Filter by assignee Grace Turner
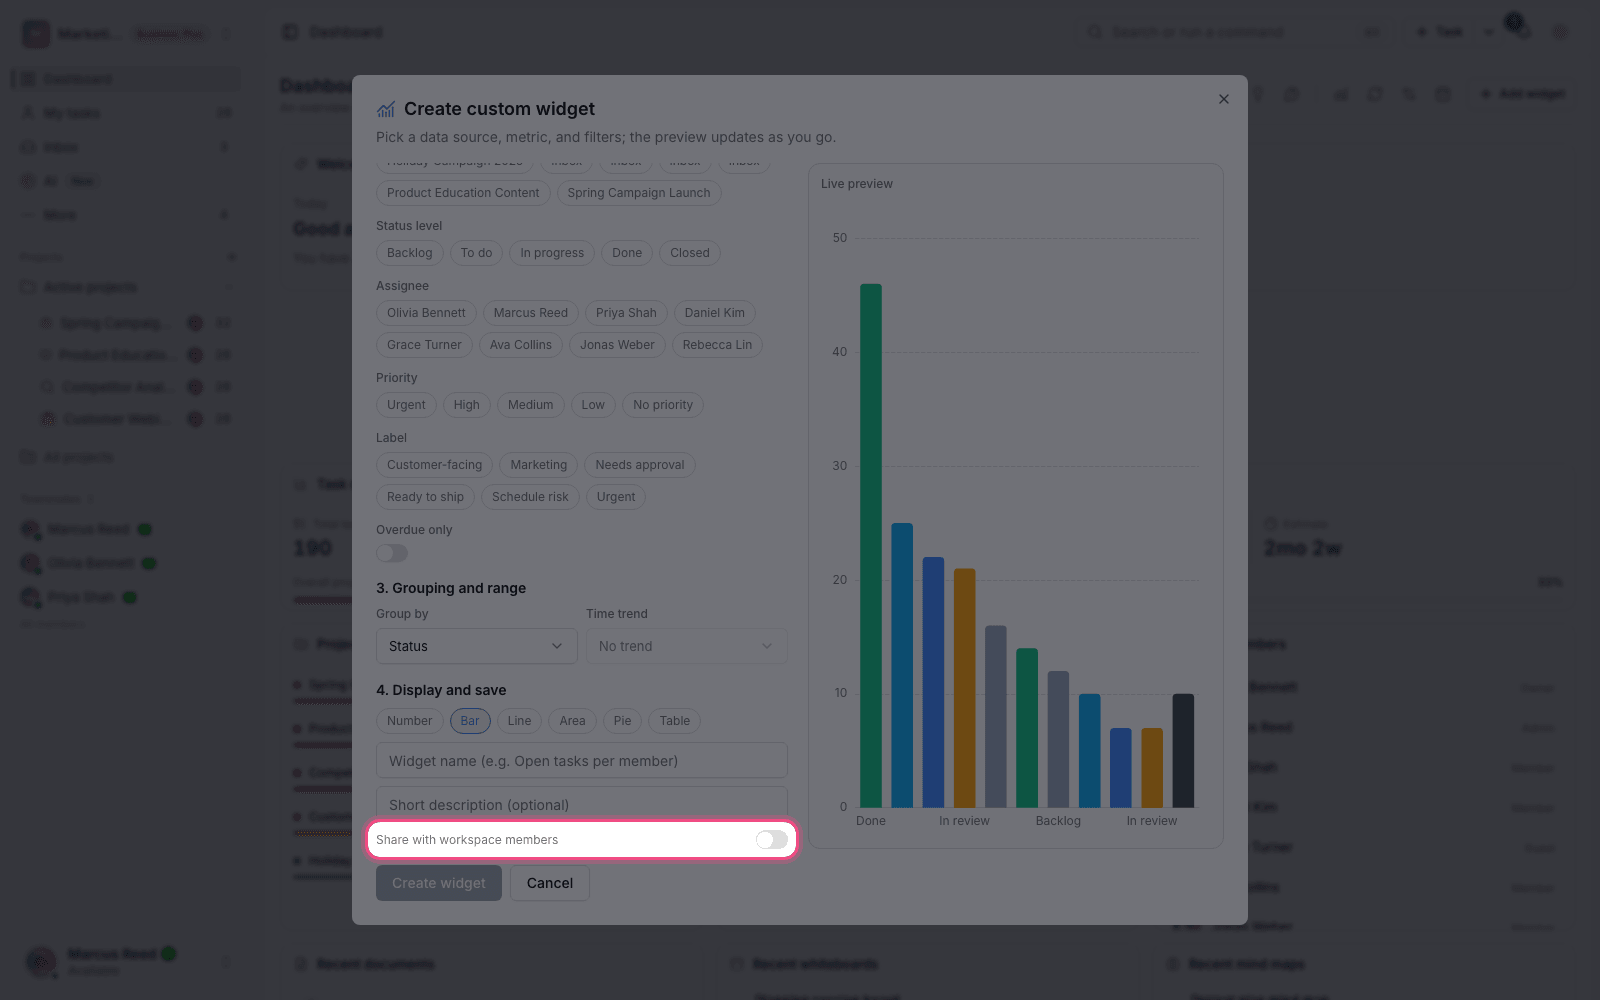This screenshot has height=1000, width=1600. click(x=424, y=345)
